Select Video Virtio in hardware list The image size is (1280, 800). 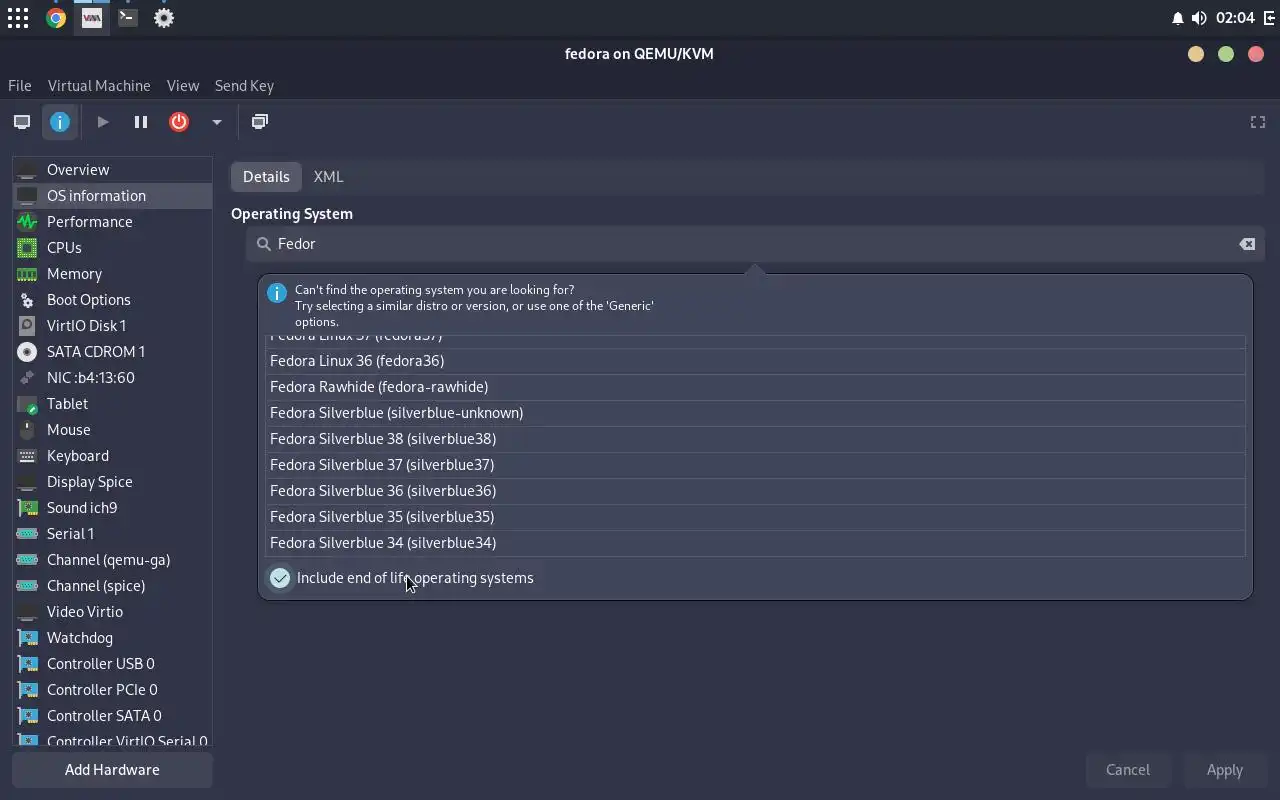(x=112, y=612)
